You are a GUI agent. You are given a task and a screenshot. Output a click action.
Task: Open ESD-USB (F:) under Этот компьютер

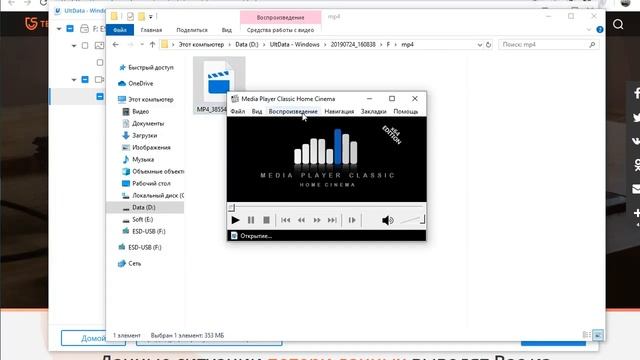pyautogui.click(x=149, y=231)
